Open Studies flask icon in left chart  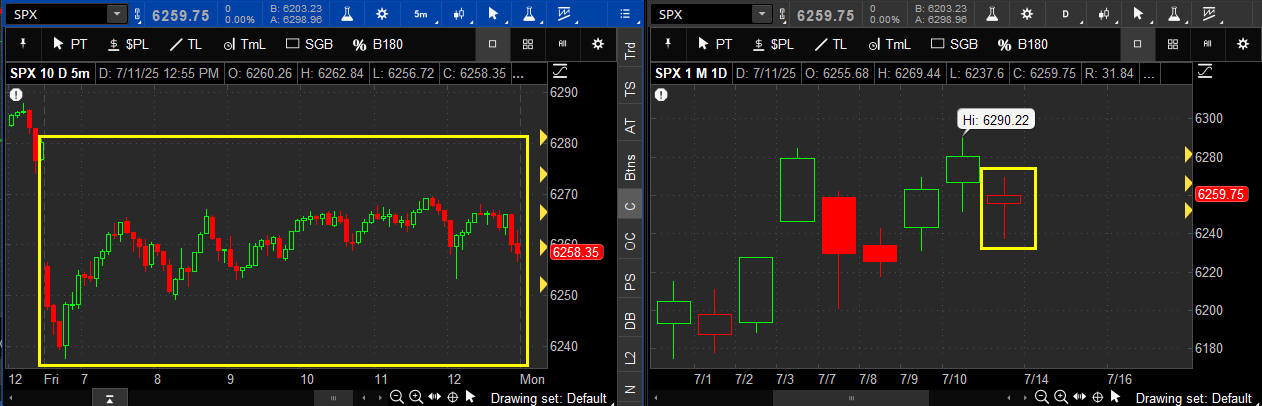[349, 15]
